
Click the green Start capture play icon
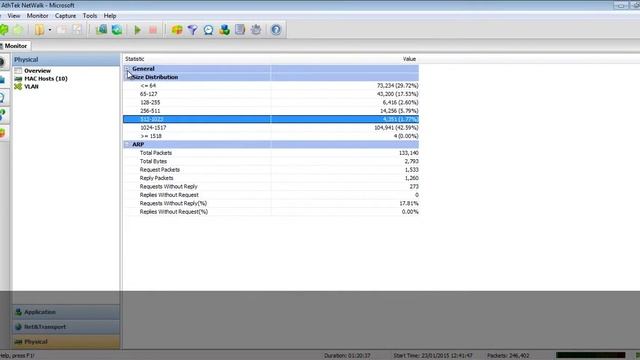pos(138,30)
